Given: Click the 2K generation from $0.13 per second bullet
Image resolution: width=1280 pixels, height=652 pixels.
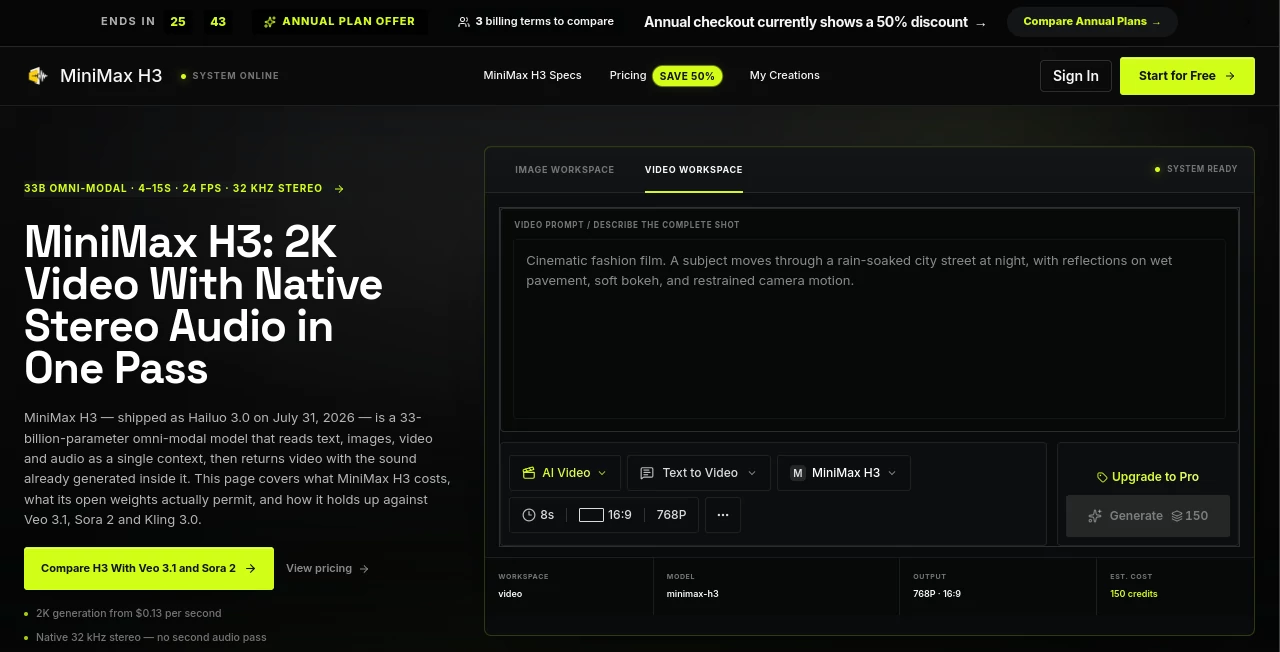Looking at the screenshot, I should pyautogui.click(x=129, y=613).
